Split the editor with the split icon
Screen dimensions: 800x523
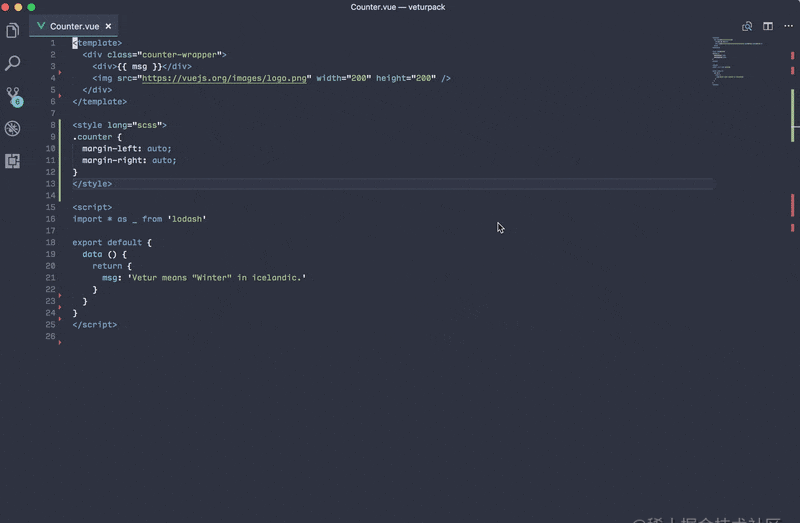pyautogui.click(x=768, y=26)
